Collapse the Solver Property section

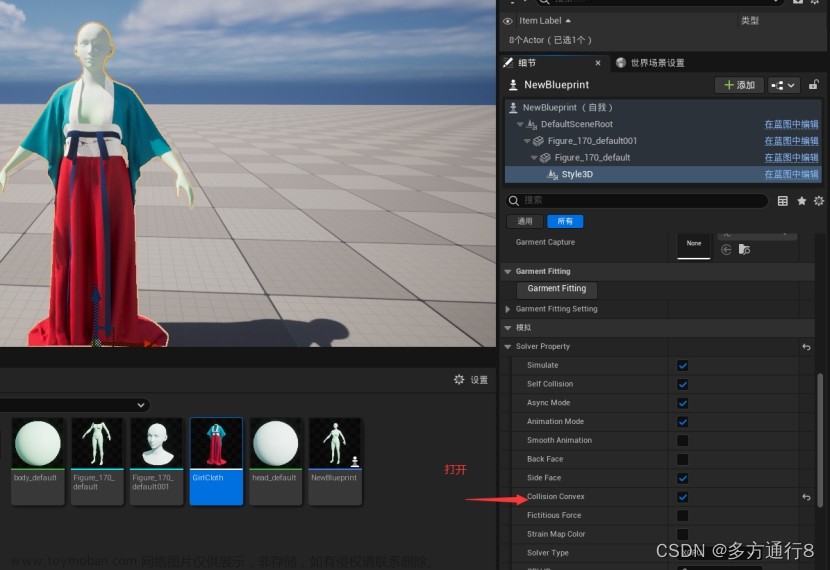point(508,347)
